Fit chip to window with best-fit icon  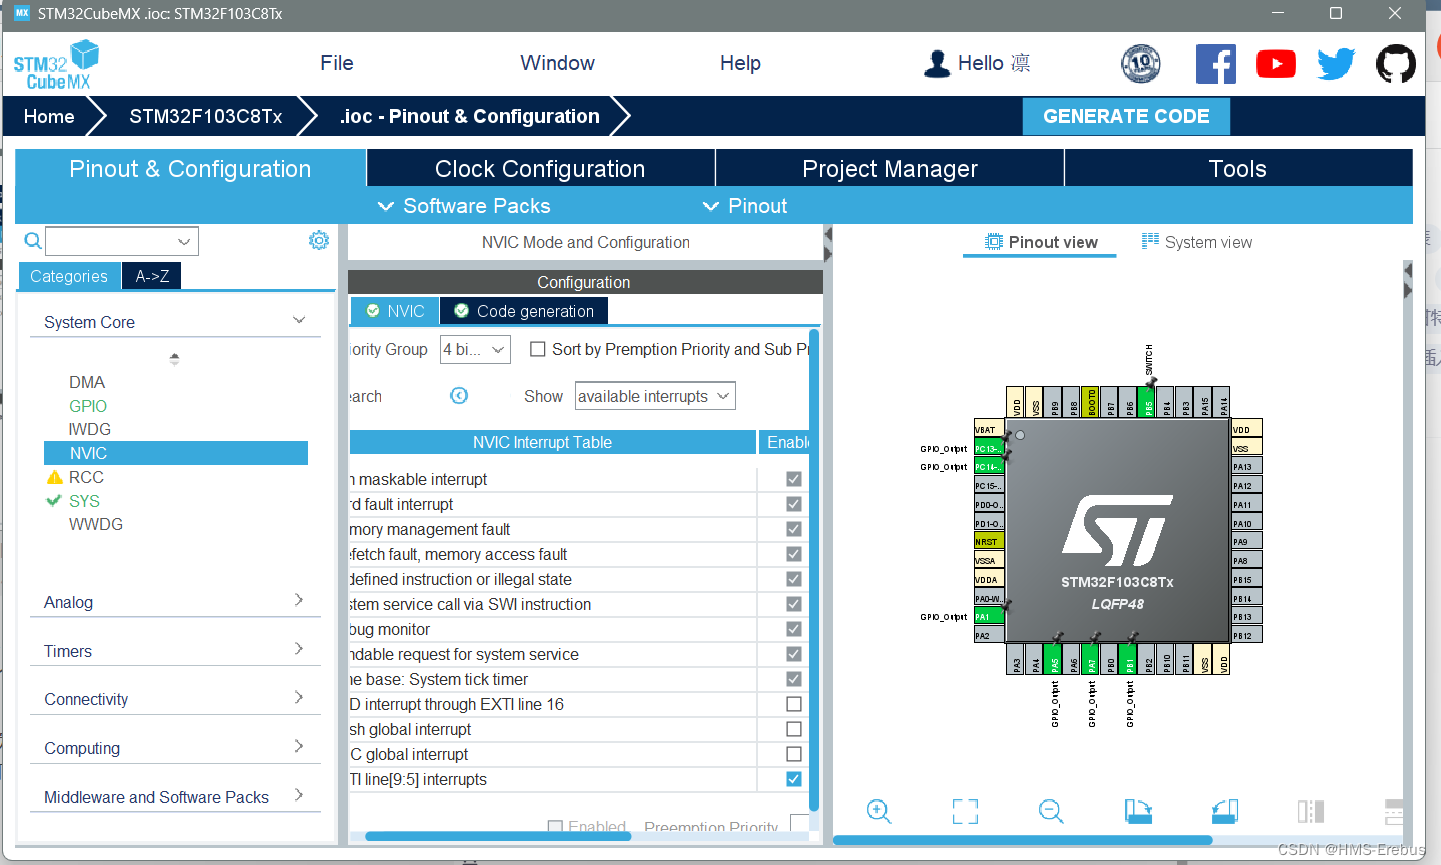click(965, 811)
